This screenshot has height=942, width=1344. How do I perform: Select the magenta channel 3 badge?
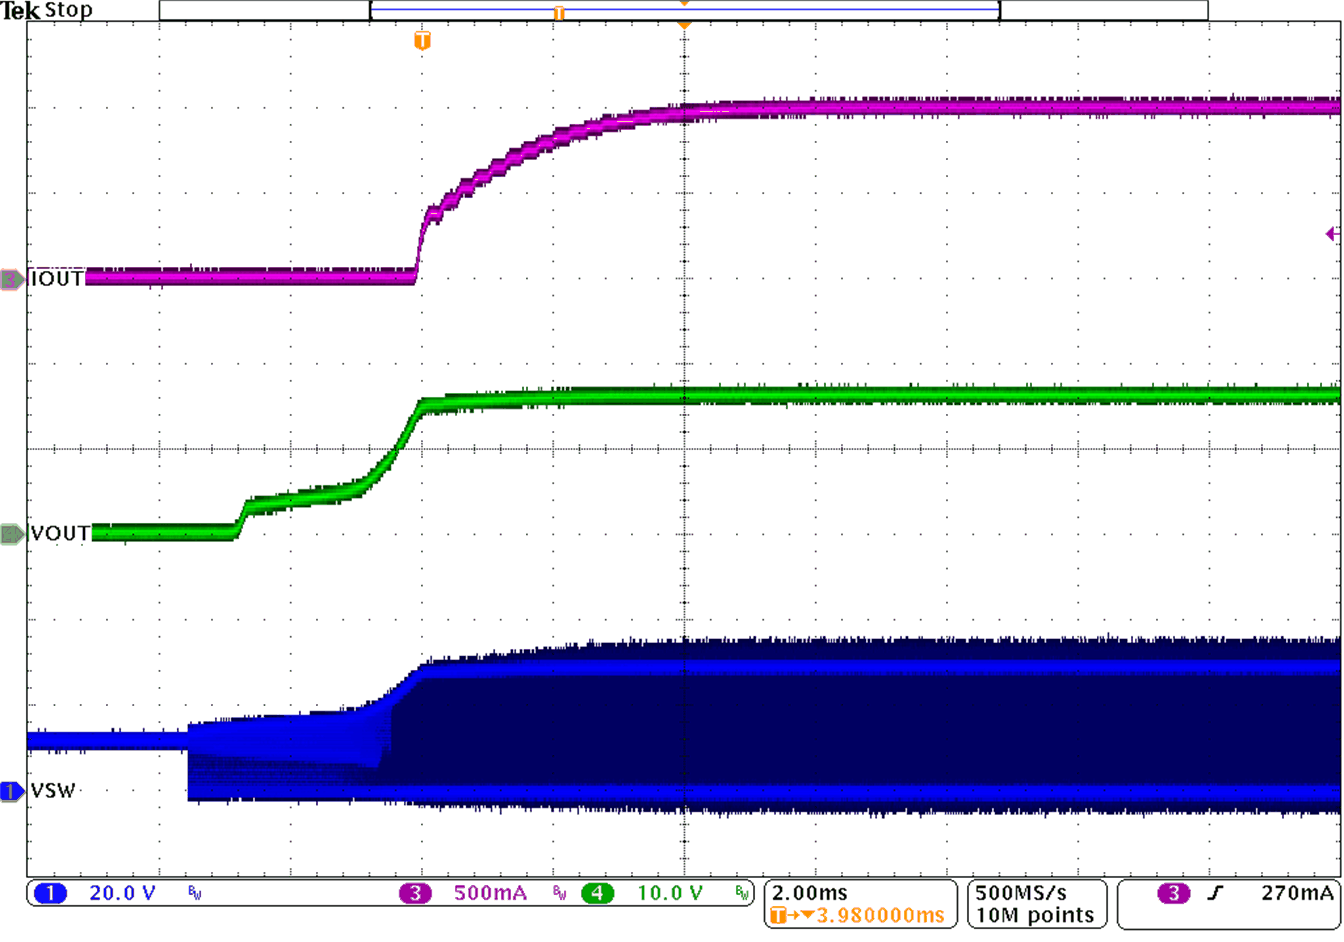[x=415, y=893]
